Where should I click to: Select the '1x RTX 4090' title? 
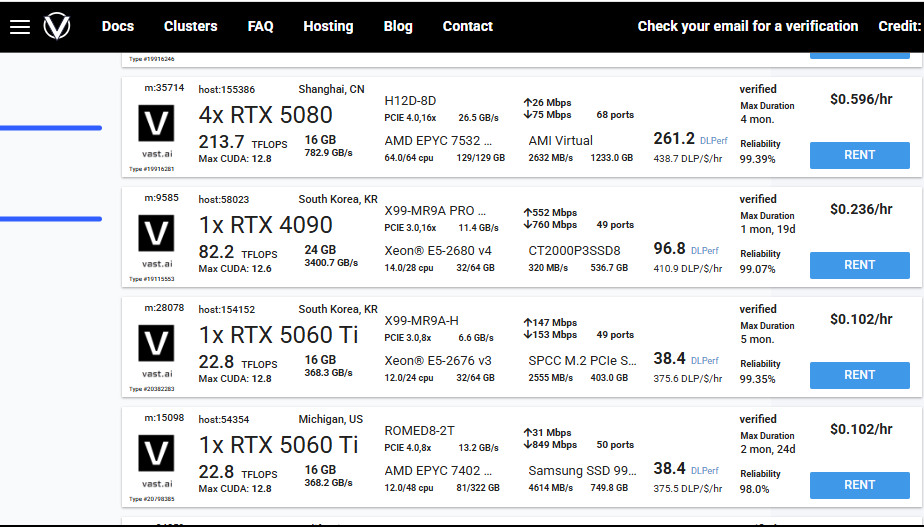[x=265, y=225]
